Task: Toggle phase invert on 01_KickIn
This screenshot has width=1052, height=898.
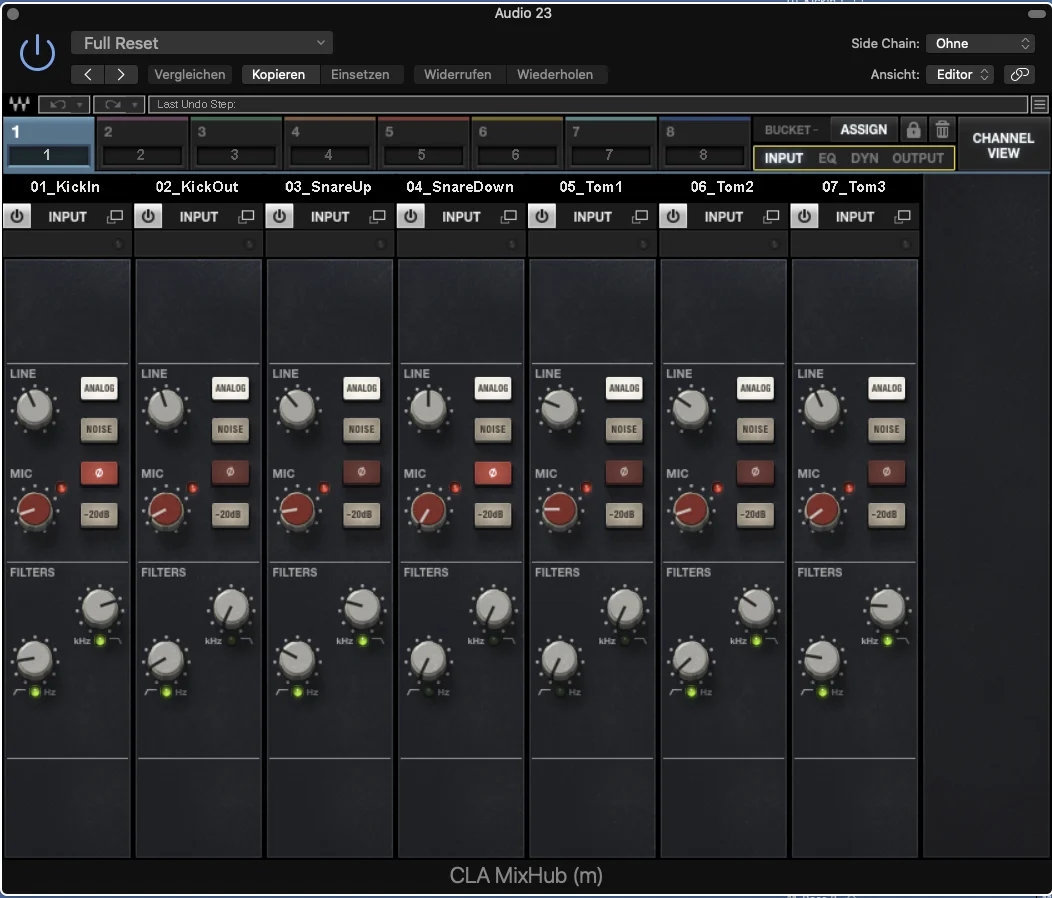Action: [99, 472]
